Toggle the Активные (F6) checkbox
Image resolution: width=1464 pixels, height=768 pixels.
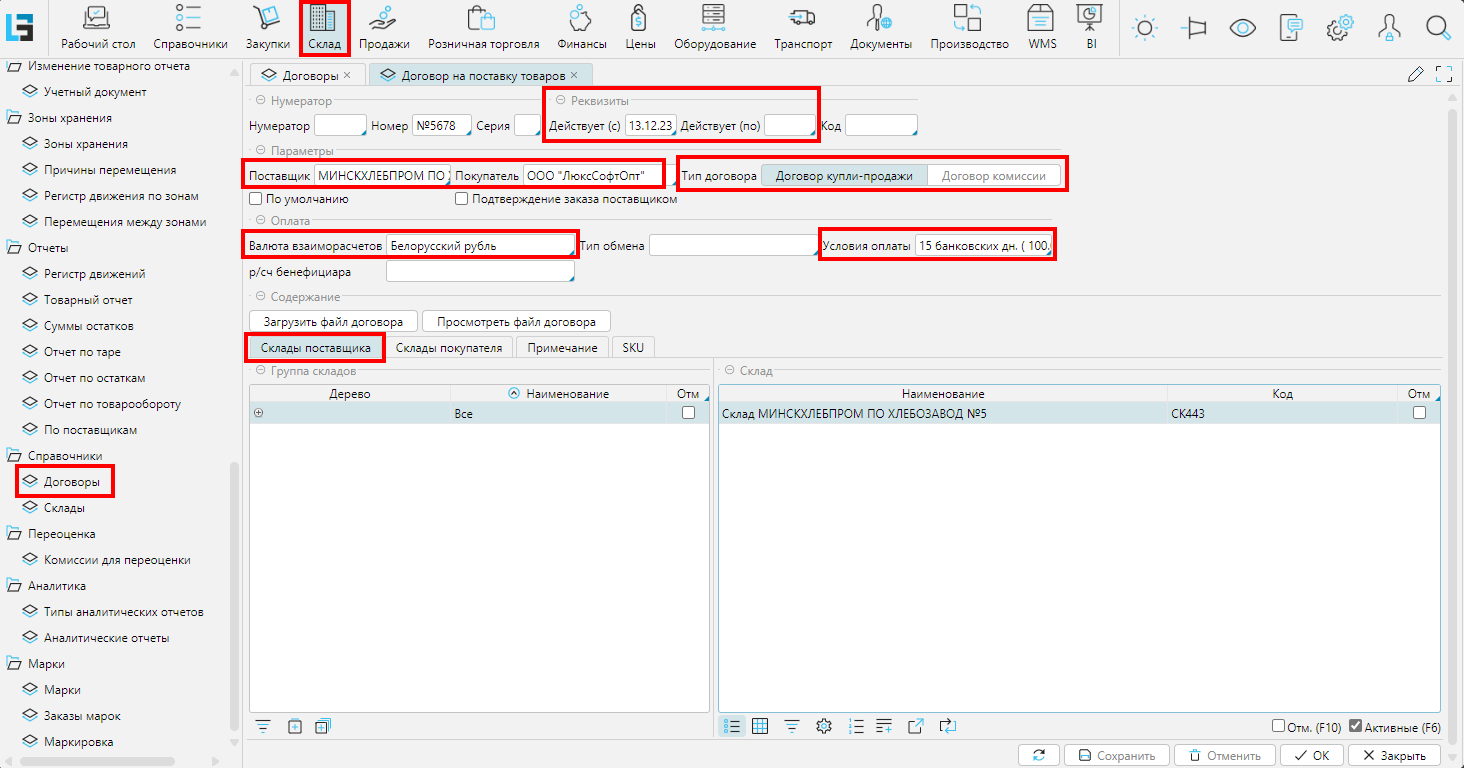click(x=1356, y=727)
